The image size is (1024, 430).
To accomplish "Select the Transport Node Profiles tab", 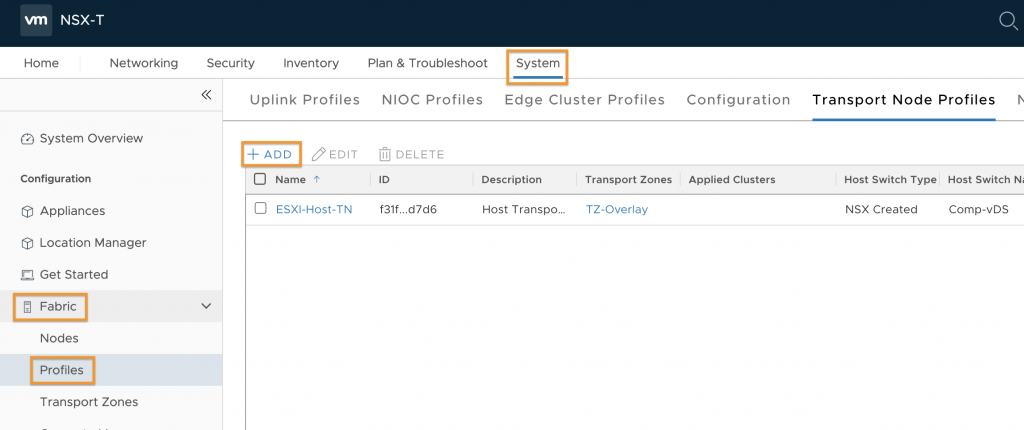I will (x=904, y=100).
